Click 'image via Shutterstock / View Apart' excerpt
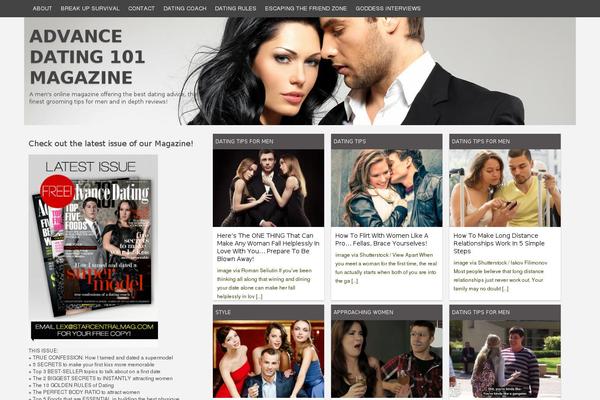 [x=386, y=268]
